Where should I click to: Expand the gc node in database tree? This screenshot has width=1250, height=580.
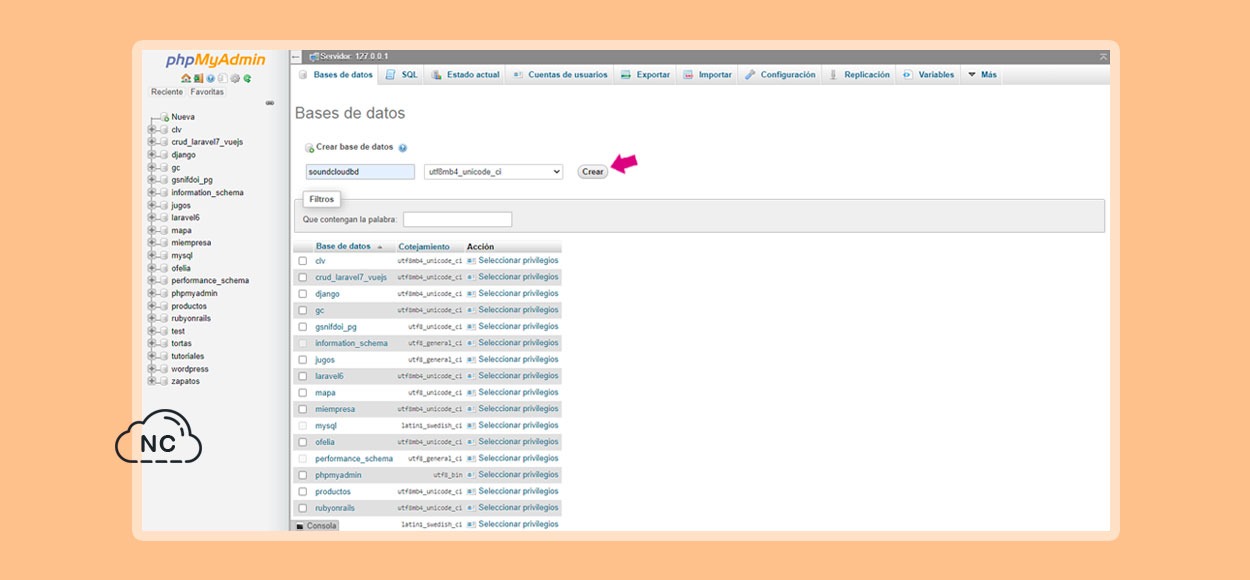pyautogui.click(x=152, y=168)
